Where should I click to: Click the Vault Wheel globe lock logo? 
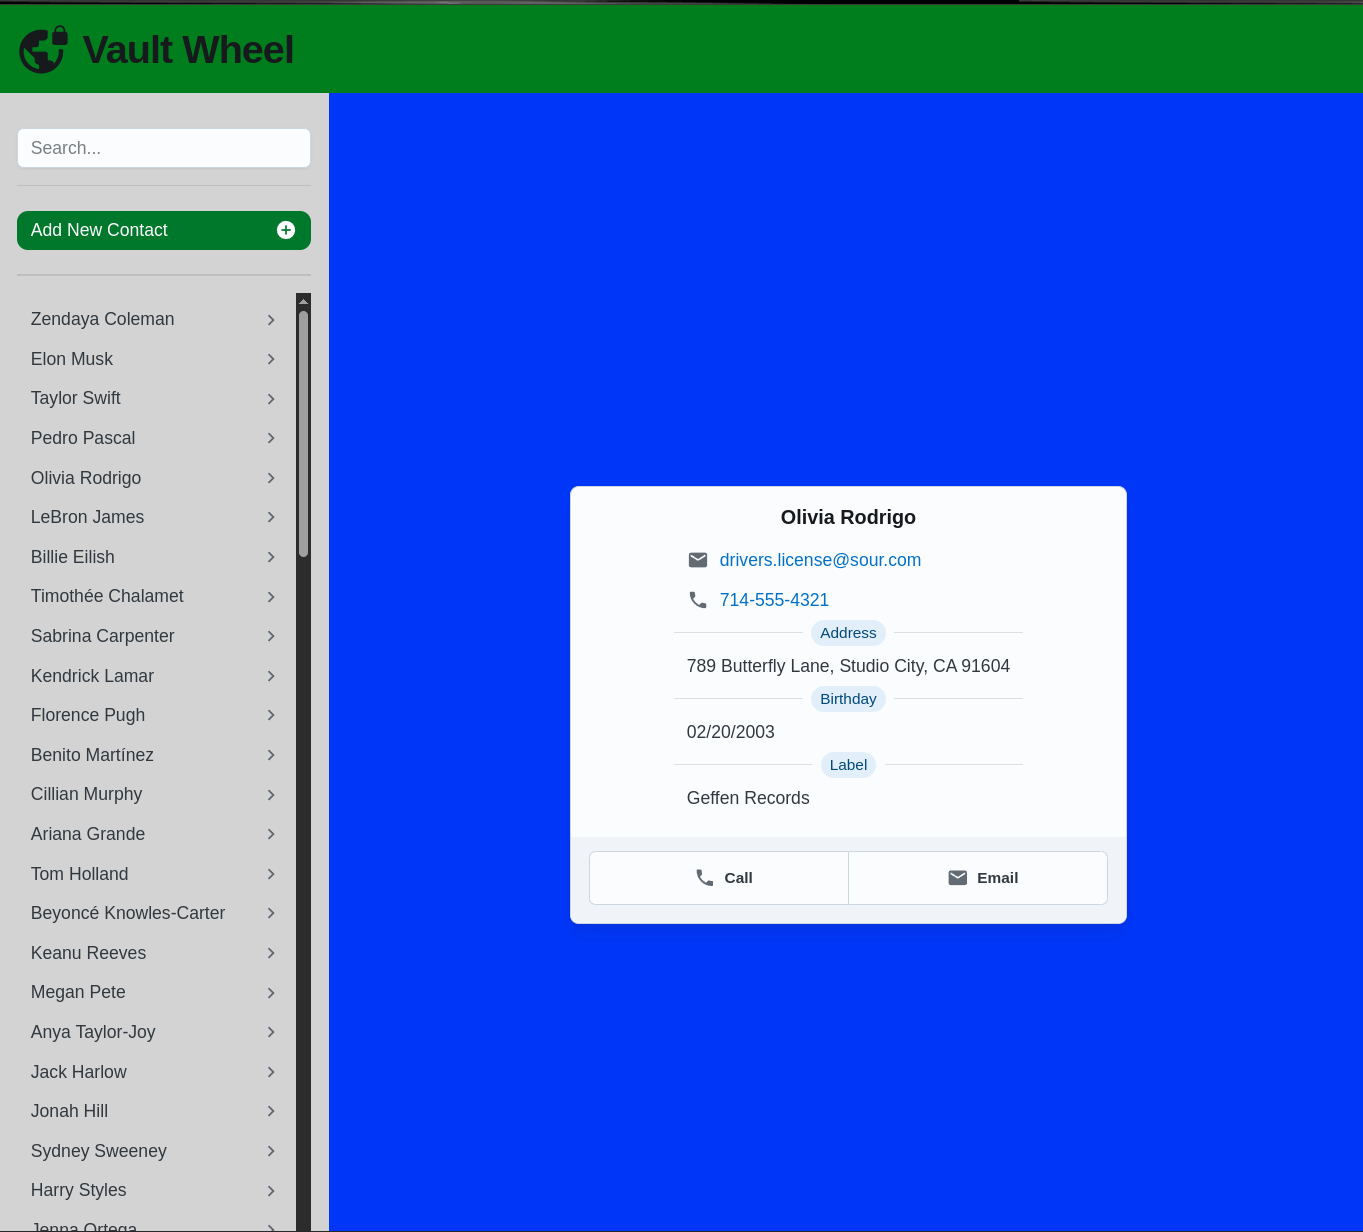pos(43,50)
